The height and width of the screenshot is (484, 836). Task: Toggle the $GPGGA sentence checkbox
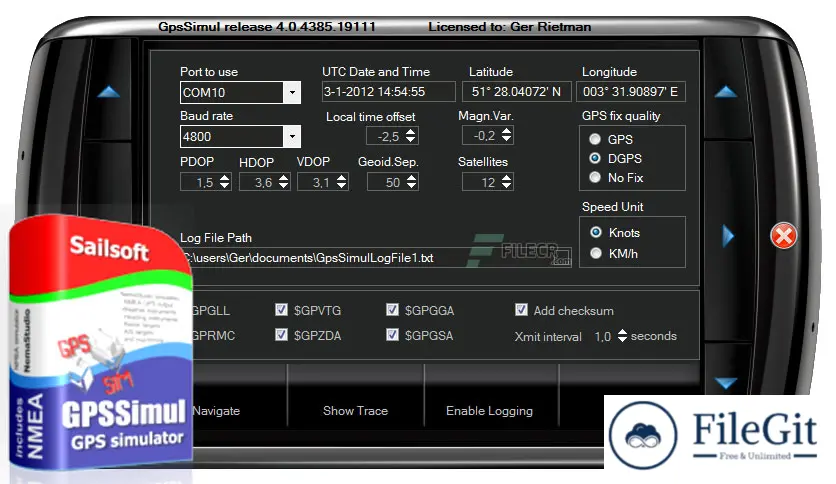click(392, 310)
